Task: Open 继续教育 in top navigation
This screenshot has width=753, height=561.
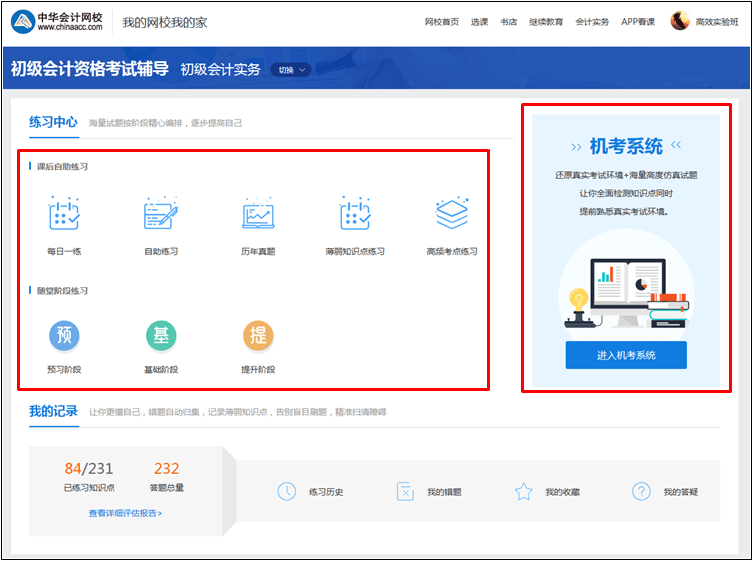Action: [x=546, y=22]
